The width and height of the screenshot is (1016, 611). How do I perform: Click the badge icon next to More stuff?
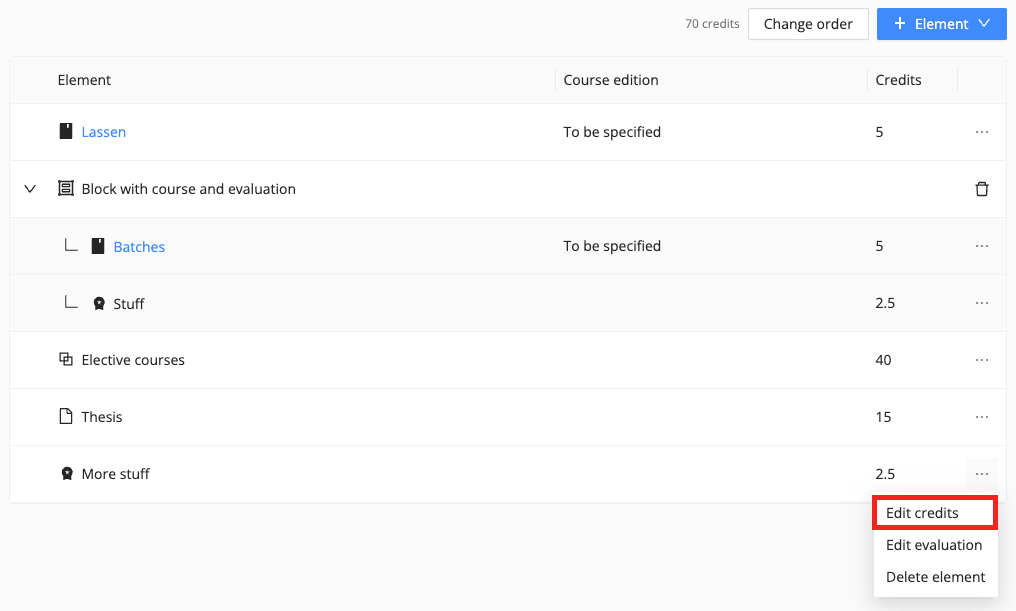point(67,474)
